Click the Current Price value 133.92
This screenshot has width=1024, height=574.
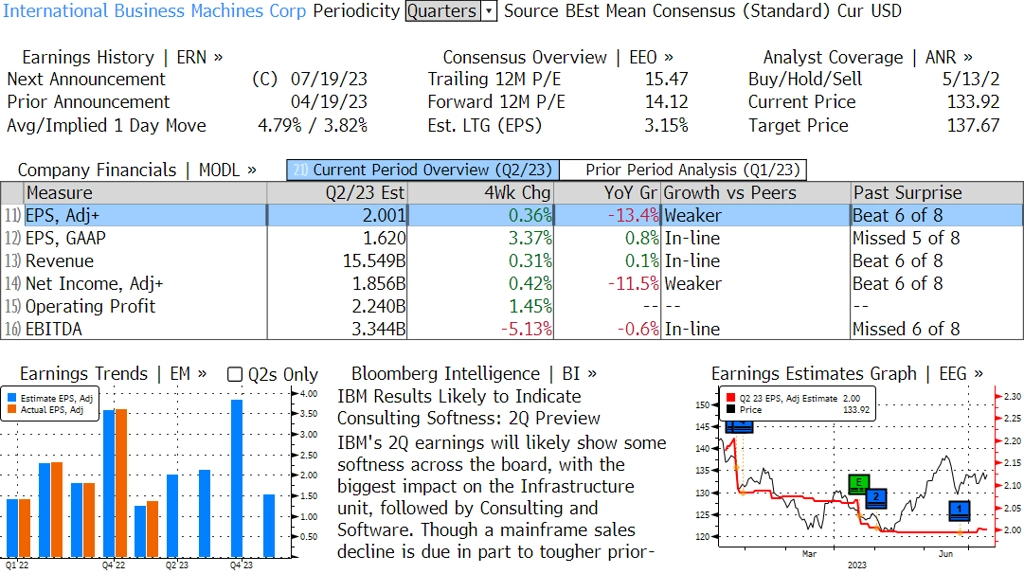coord(973,102)
